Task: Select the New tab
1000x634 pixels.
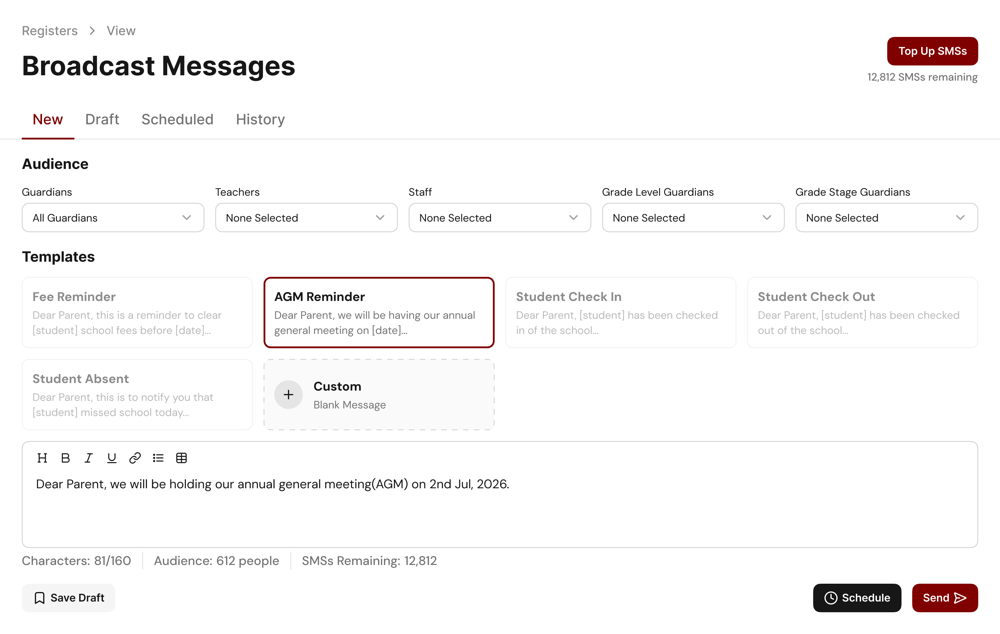Action: [48, 119]
